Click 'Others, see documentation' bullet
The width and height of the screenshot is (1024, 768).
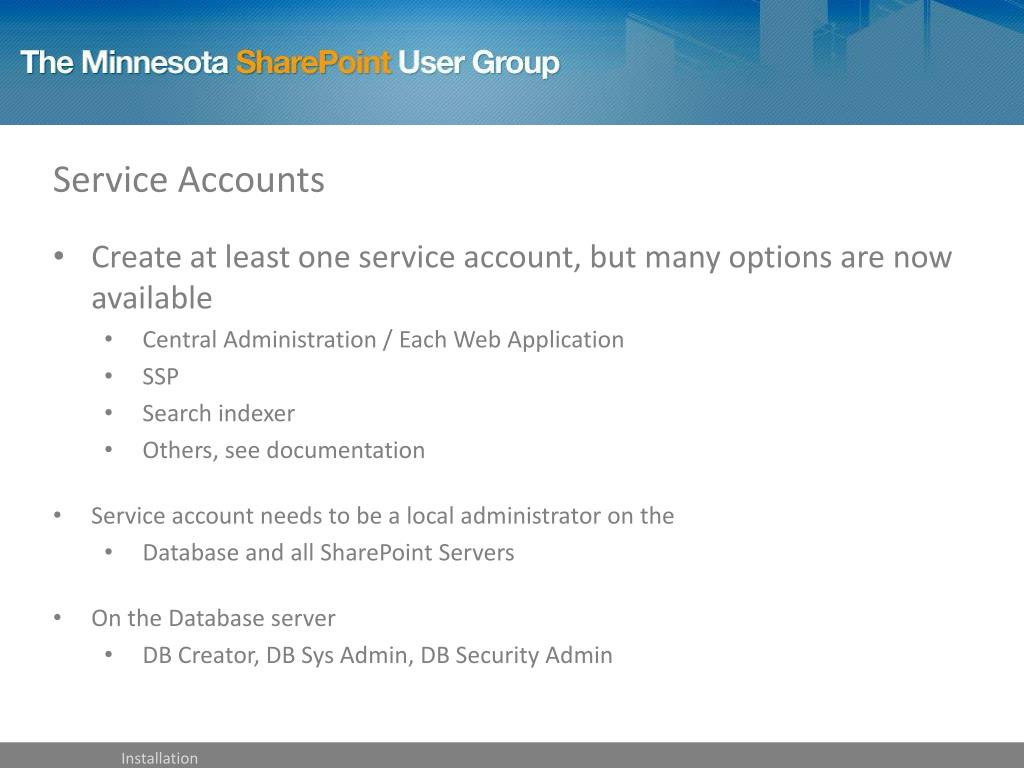[283, 451]
